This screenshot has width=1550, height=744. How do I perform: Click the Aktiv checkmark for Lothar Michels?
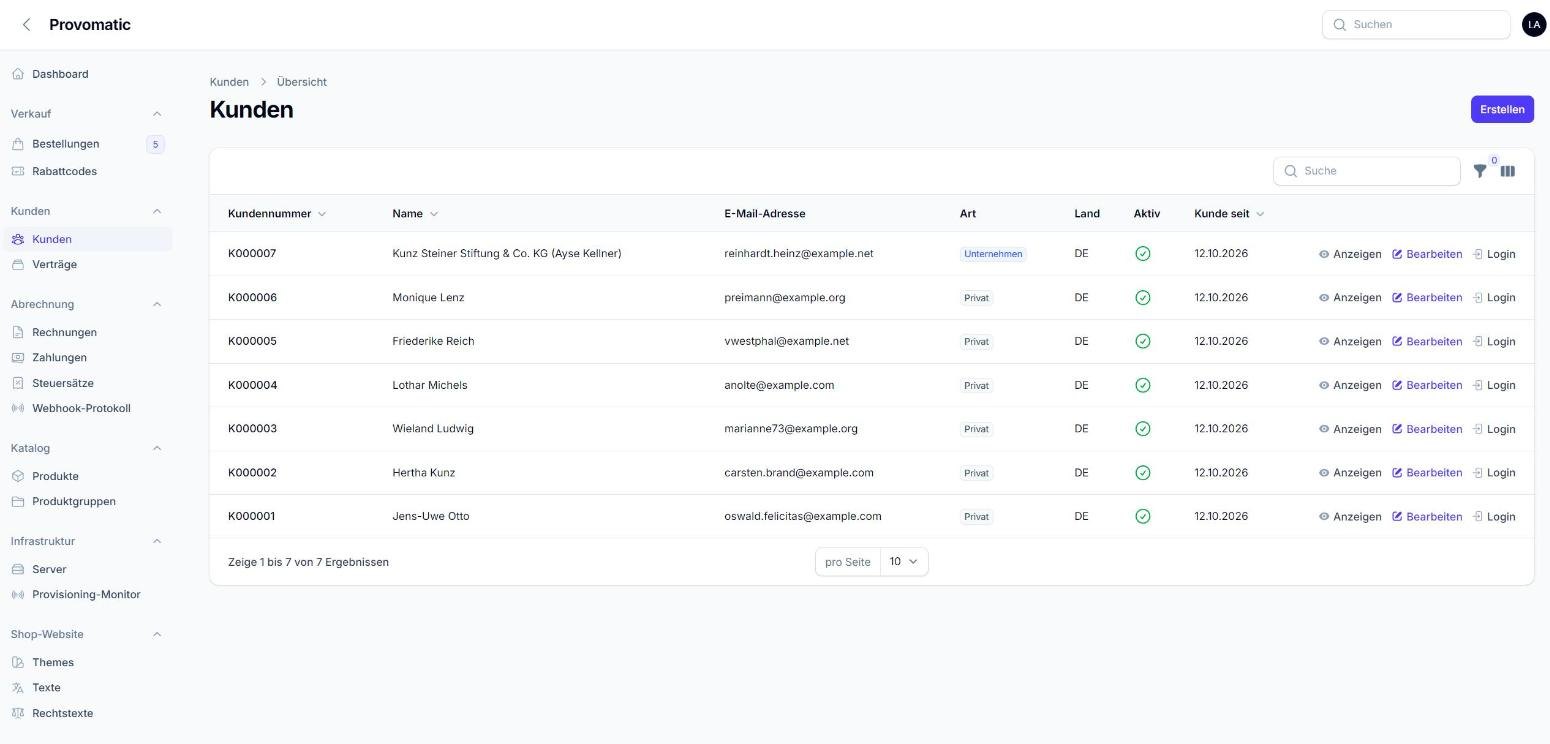coord(1143,385)
